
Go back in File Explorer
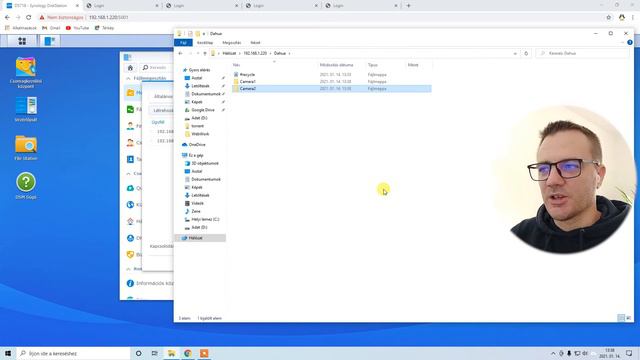[180, 53]
